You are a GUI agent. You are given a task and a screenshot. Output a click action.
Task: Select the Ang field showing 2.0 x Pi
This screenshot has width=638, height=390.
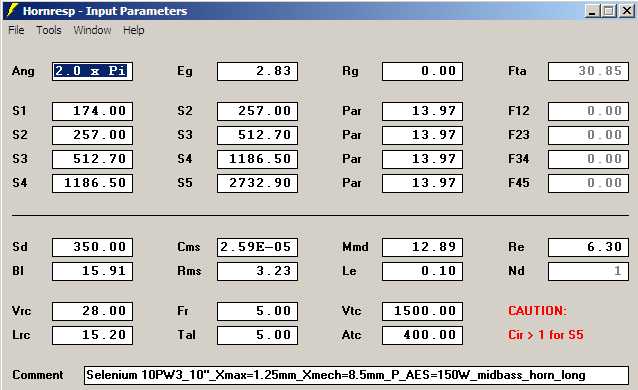[x=92, y=71]
